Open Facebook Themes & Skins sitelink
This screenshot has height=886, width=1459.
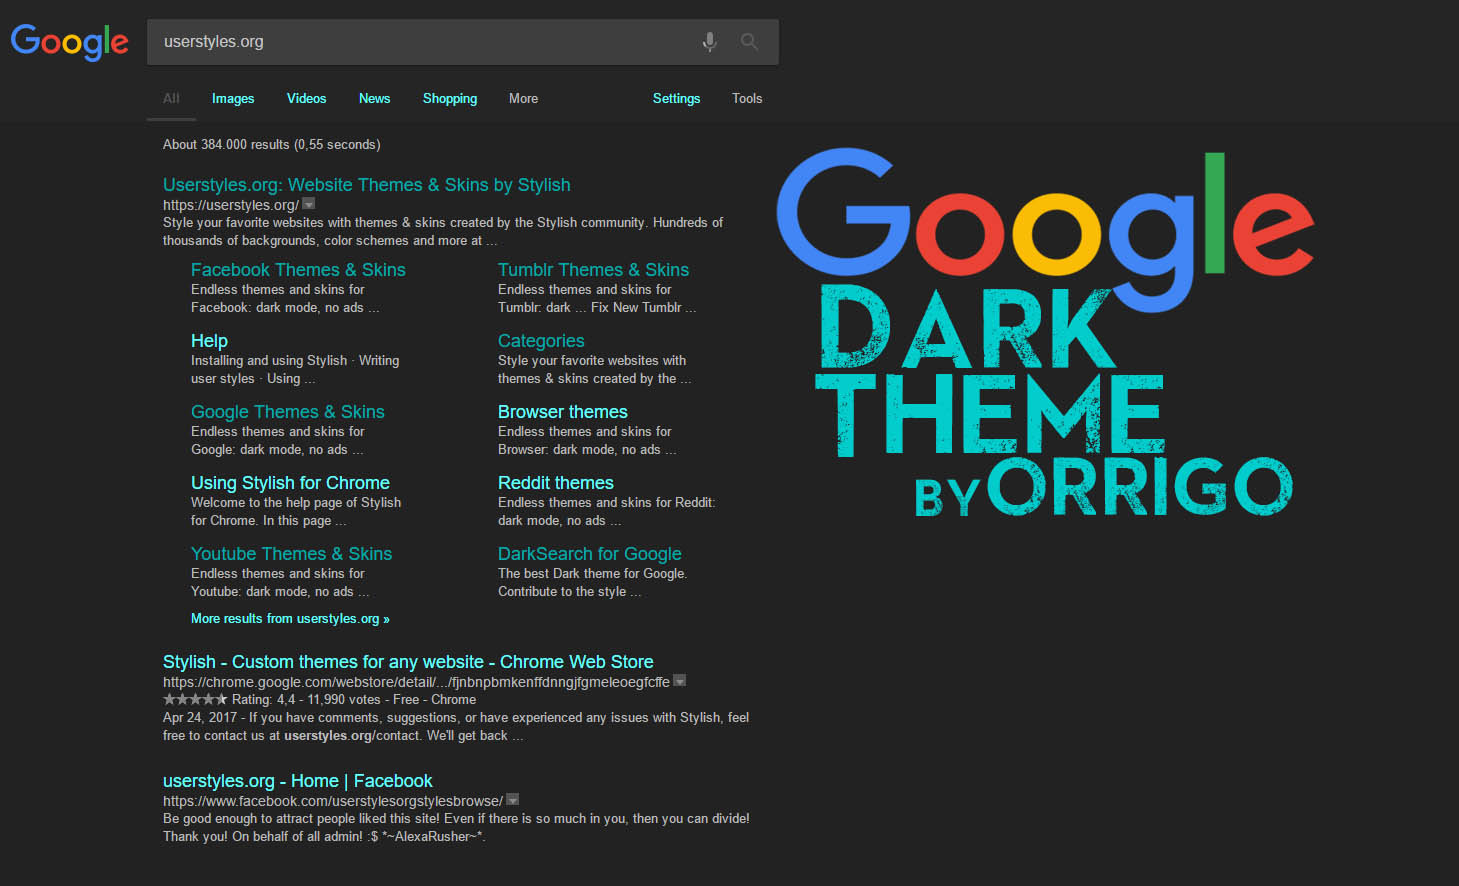point(298,270)
